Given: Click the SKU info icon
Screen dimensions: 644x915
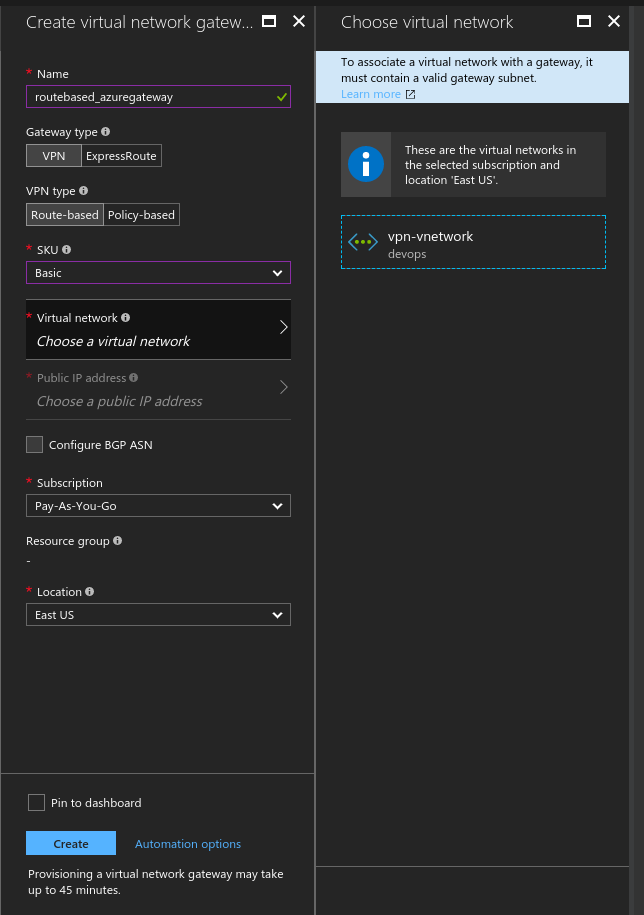Looking at the screenshot, I should click(66, 250).
